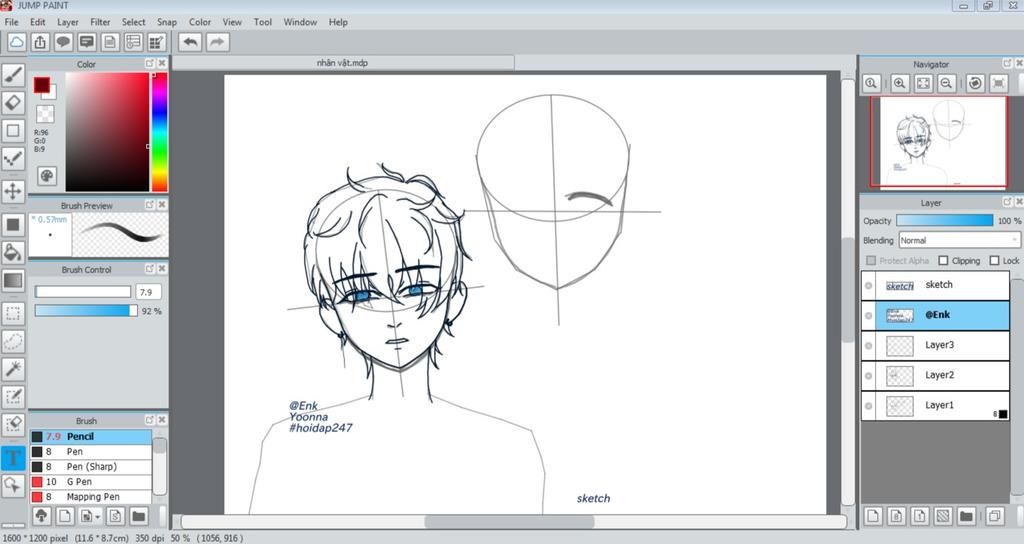The height and width of the screenshot is (544, 1024).
Task: Click the cloud icon in the top toolbar
Action: pos(17,42)
